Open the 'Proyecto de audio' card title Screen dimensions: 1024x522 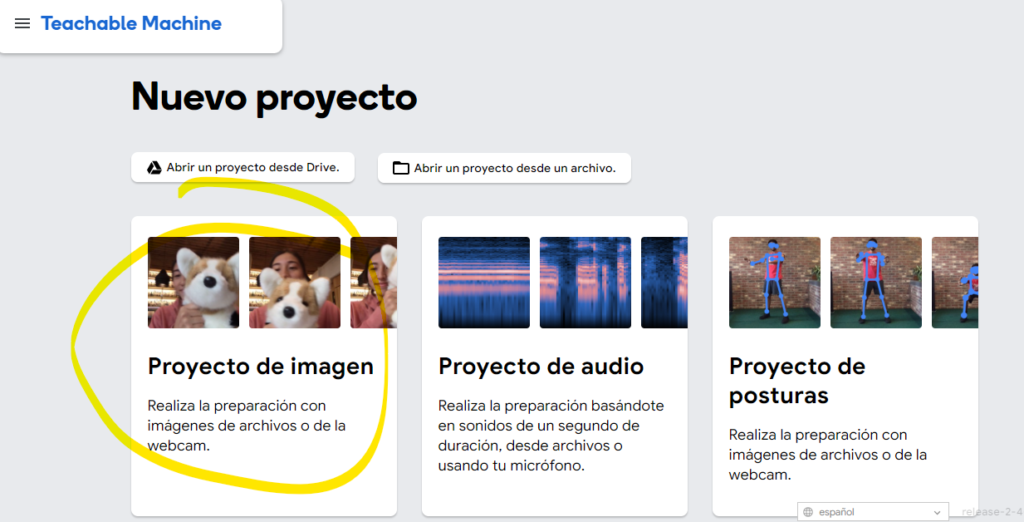click(x=541, y=367)
